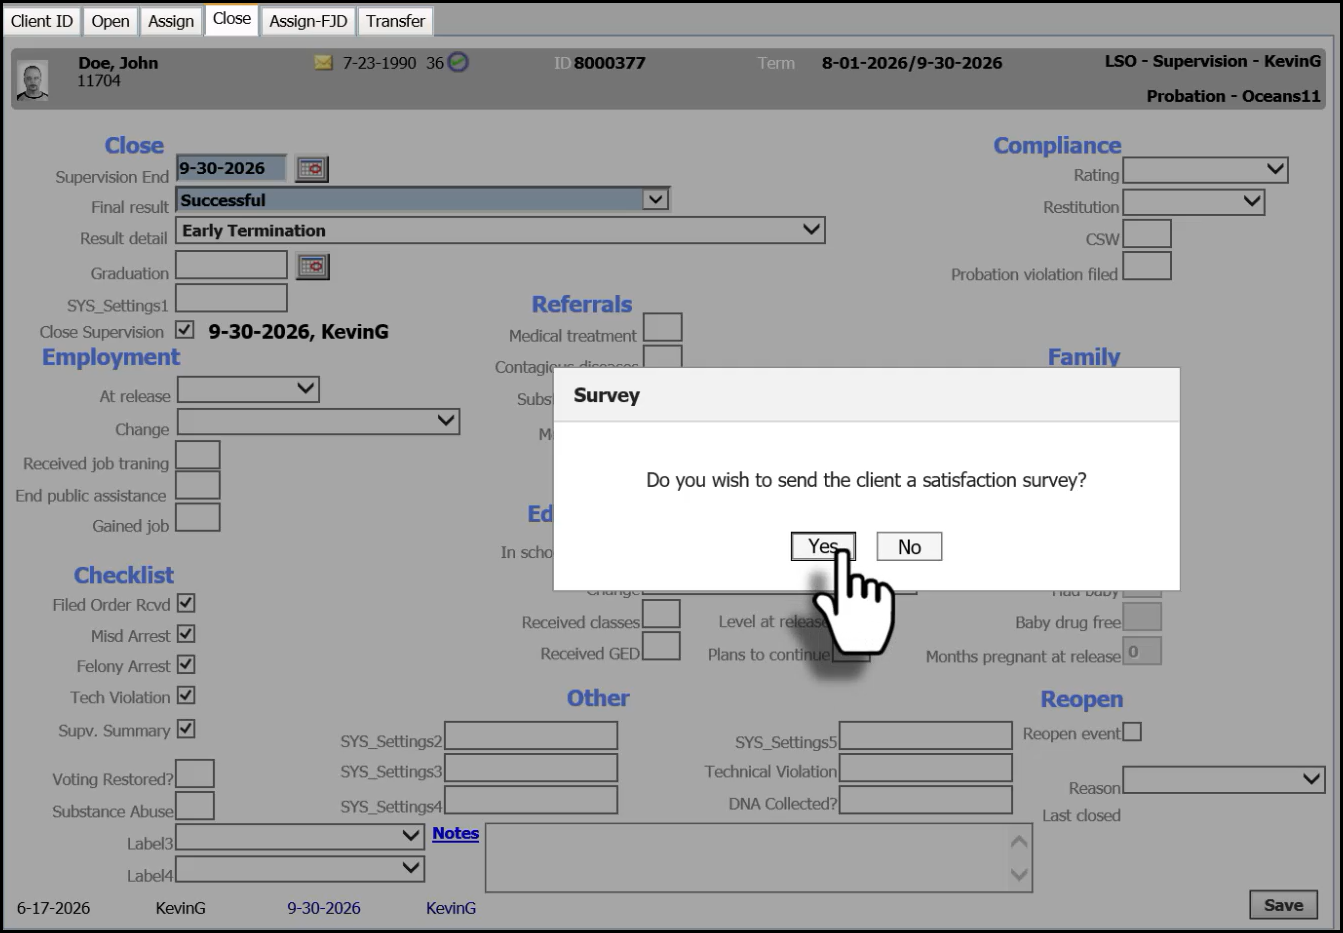Click Months pregnant at release field
1343x933 pixels.
[1142, 651]
